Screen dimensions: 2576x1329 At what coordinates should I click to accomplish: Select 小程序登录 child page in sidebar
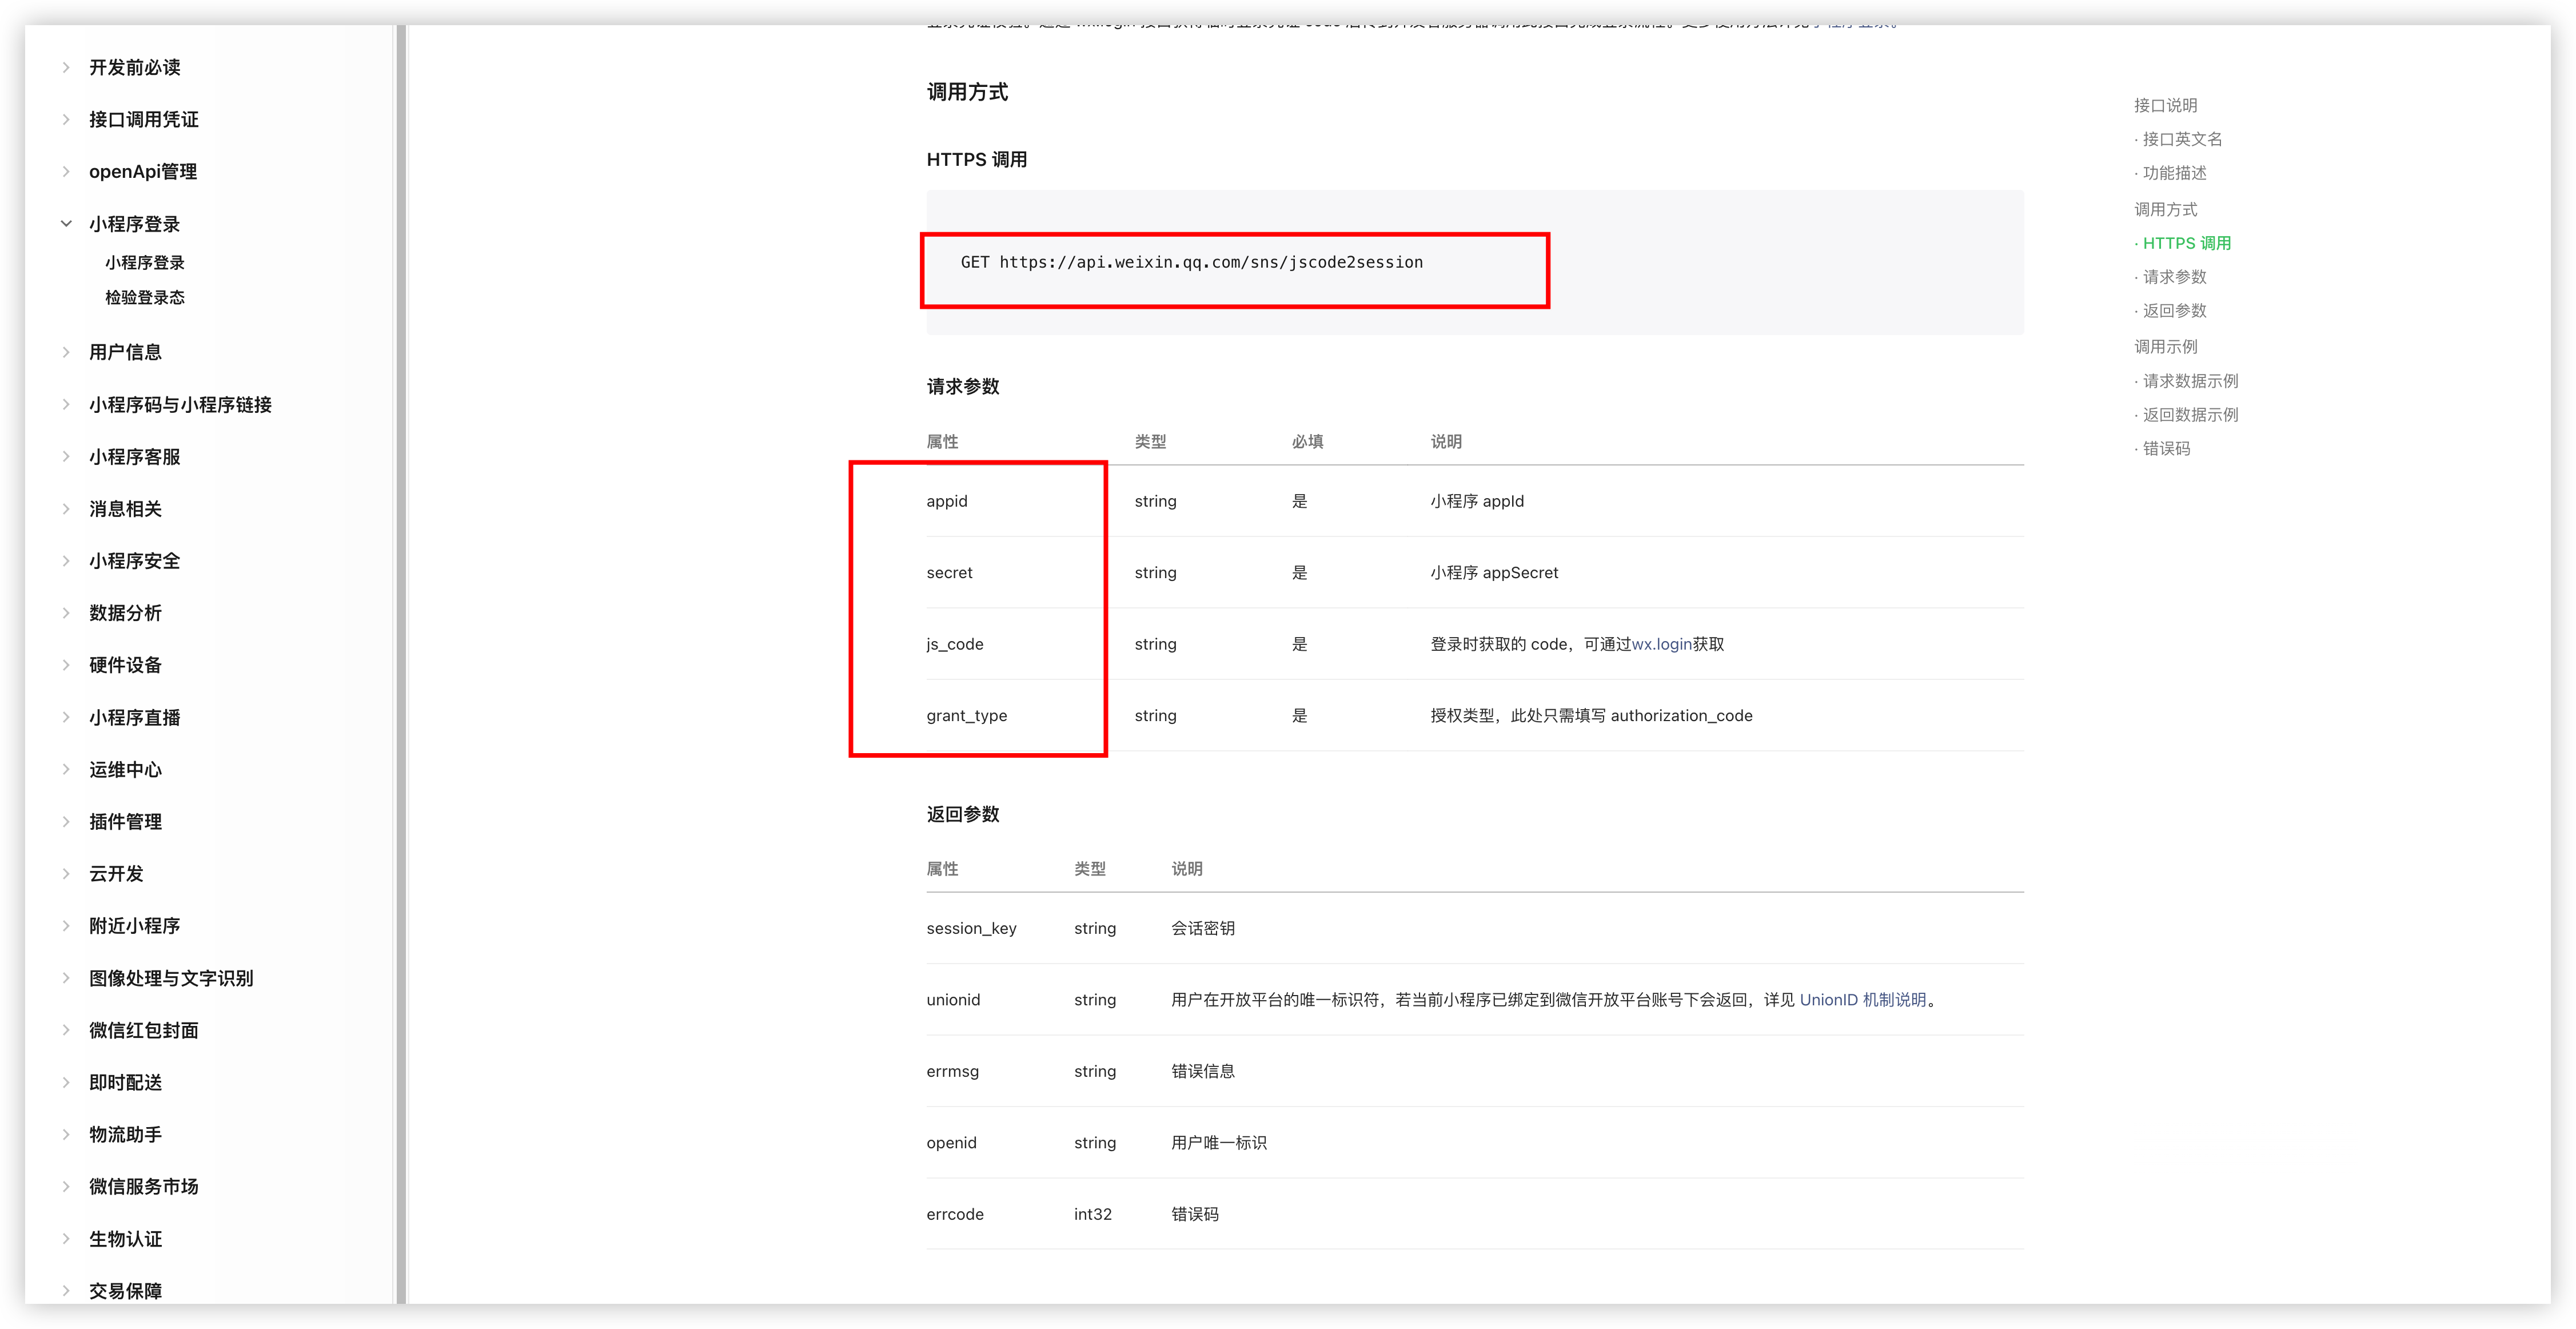click(145, 263)
